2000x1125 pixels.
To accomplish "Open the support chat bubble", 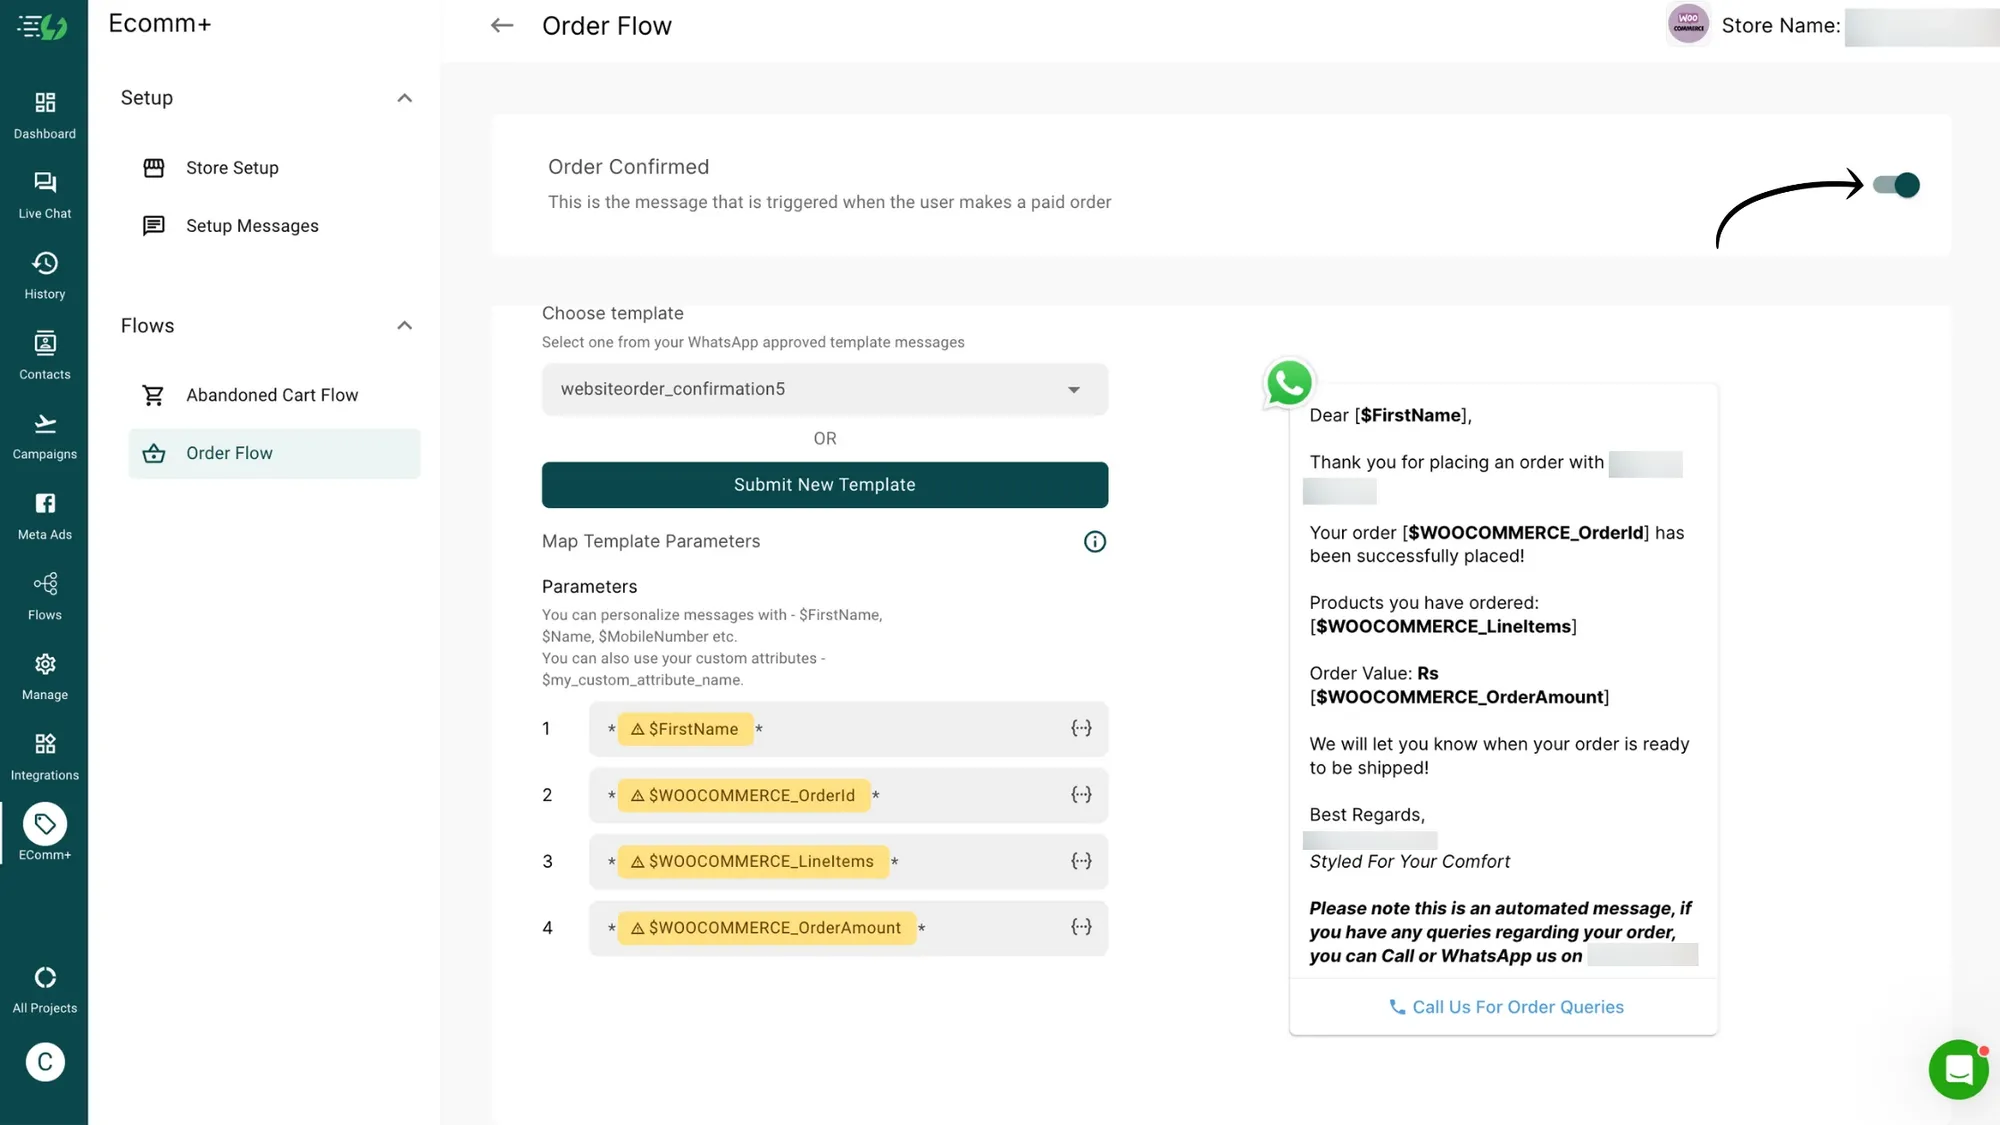I will pyautogui.click(x=1958, y=1069).
